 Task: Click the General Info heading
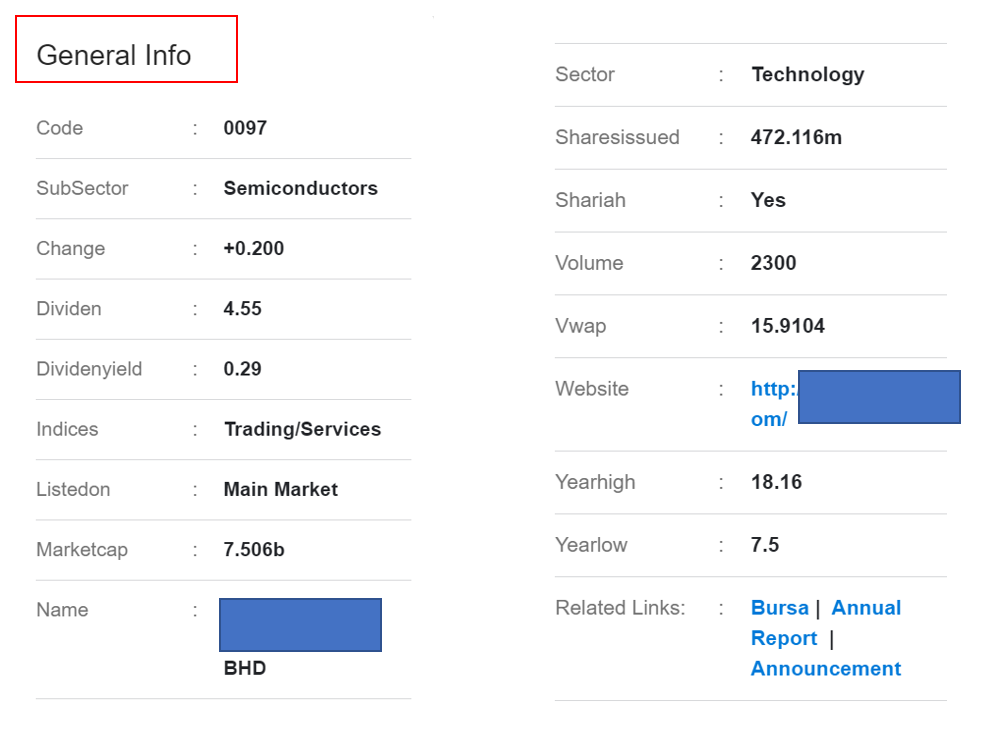point(113,55)
